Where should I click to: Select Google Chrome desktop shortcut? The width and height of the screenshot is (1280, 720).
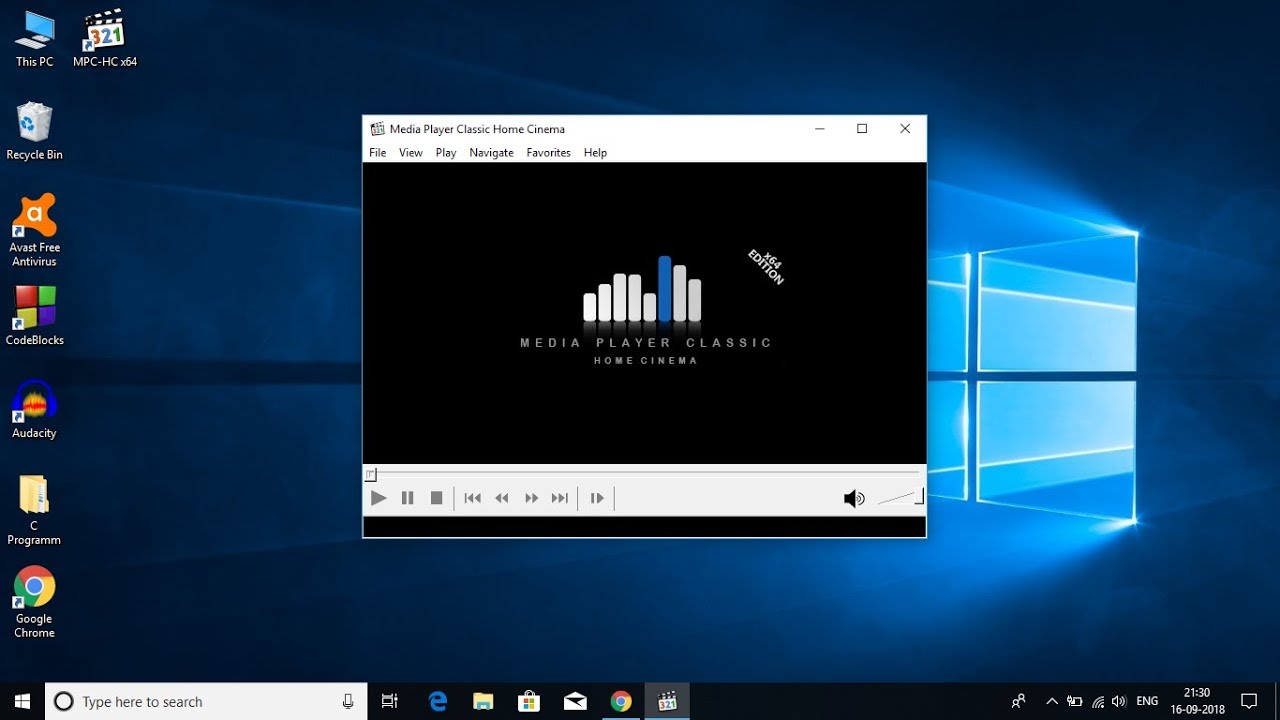tap(35, 603)
